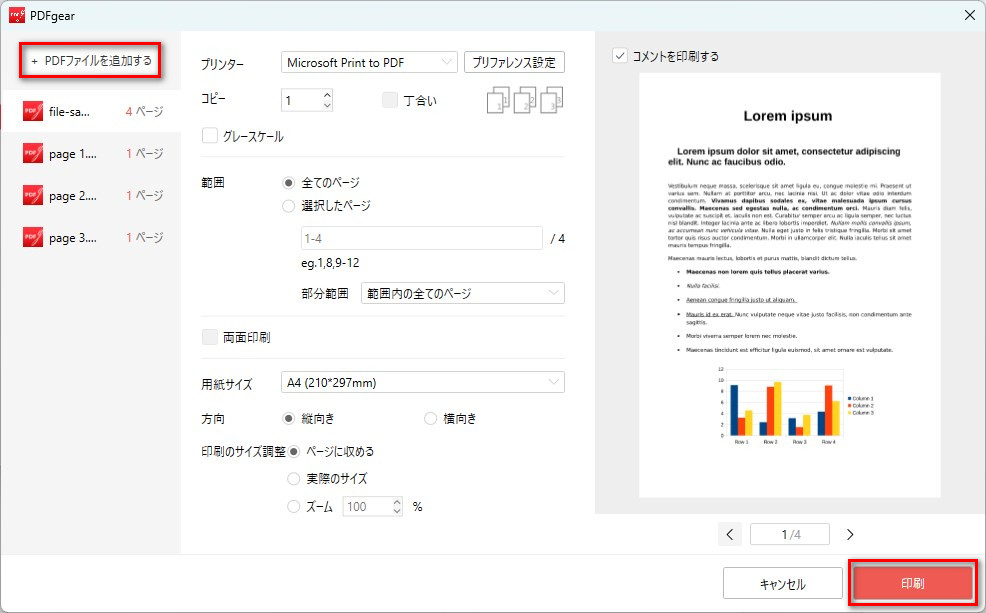Choose 横向き orientation

click(430, 419)
